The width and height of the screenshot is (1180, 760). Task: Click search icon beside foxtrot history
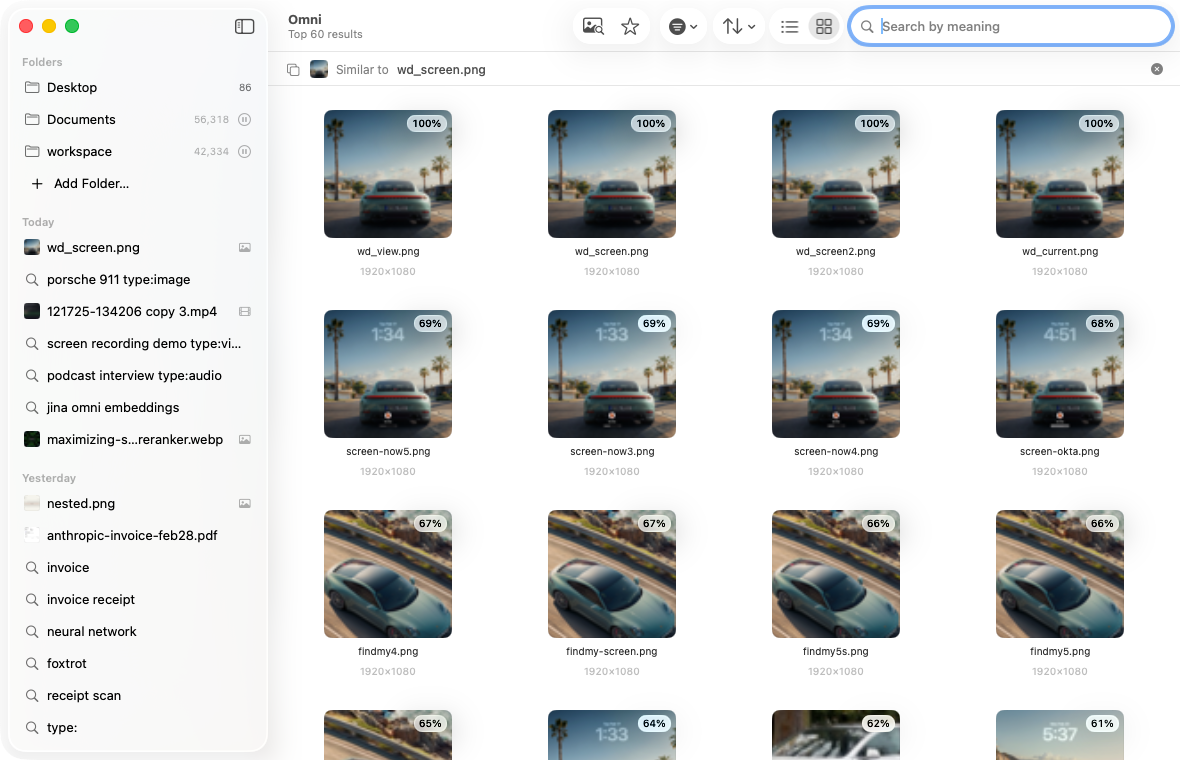click(32, 663)
